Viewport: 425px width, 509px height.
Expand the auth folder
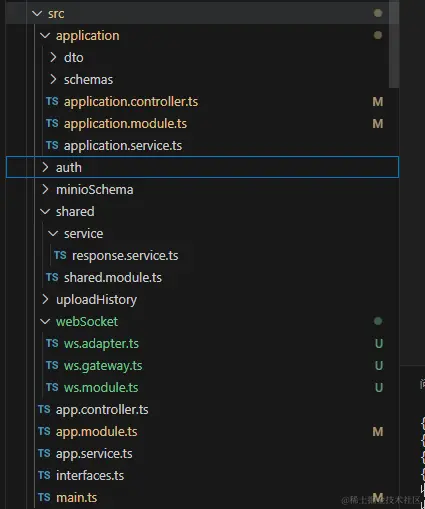202,167
